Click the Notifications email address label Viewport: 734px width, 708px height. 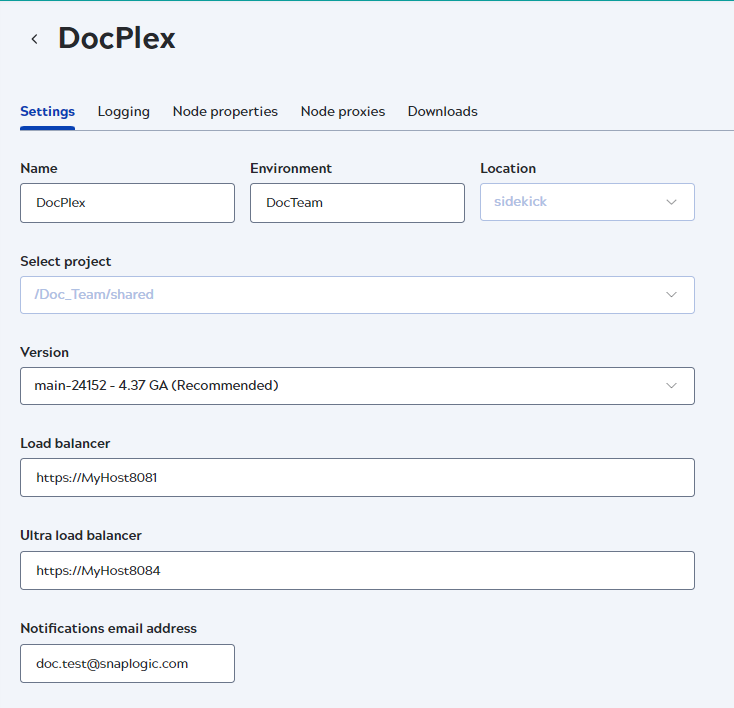pos(108,628)
